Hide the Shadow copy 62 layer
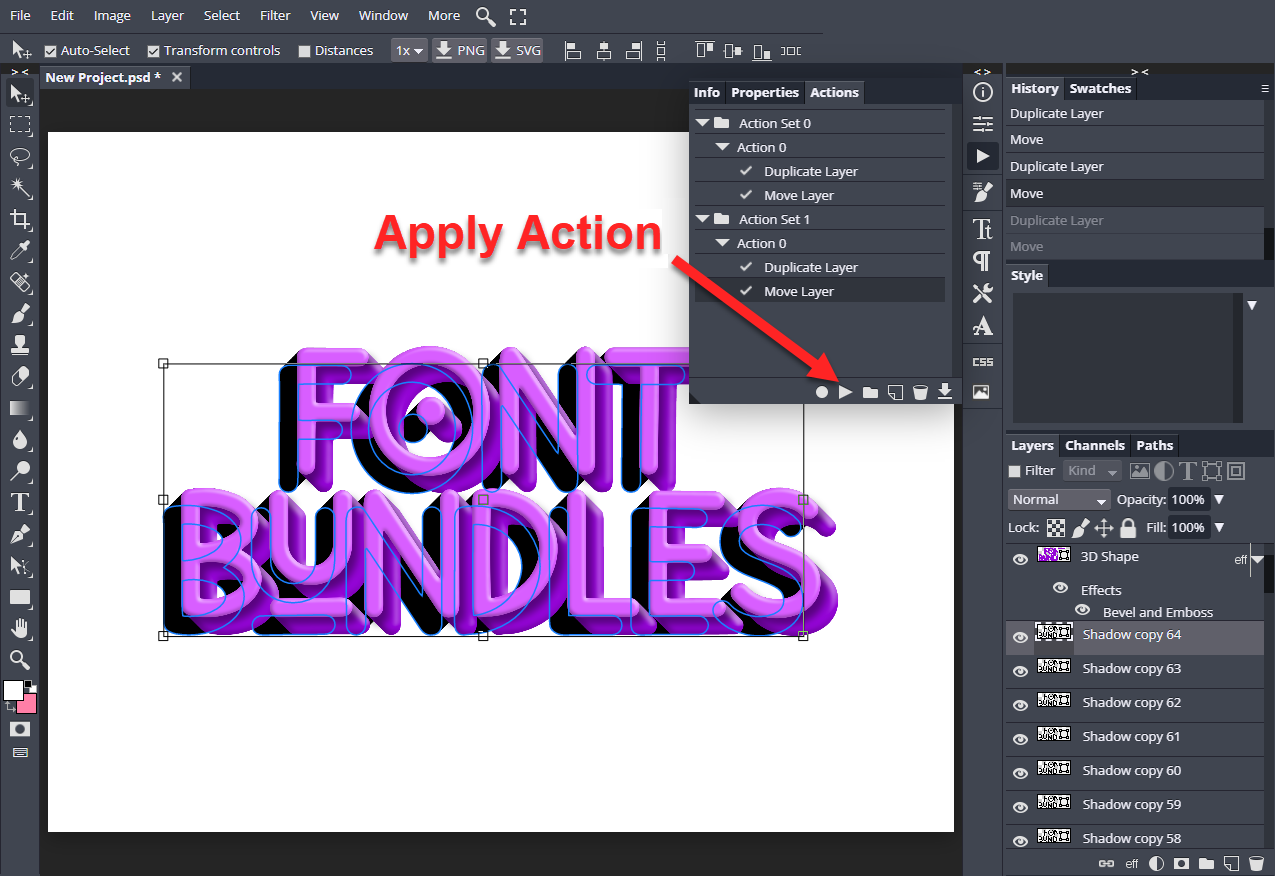Viewport: 1275px width, 876px height. coord(1020,705)
